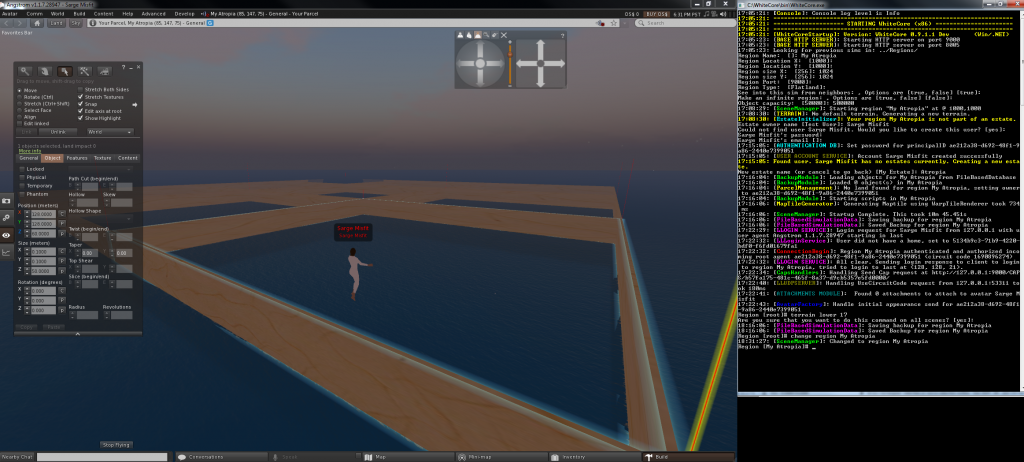Image resolution: width=1024 pixels, height=462 pixels.
Task: Select the hand Move tool in the build panel
Action: (44, 71)
